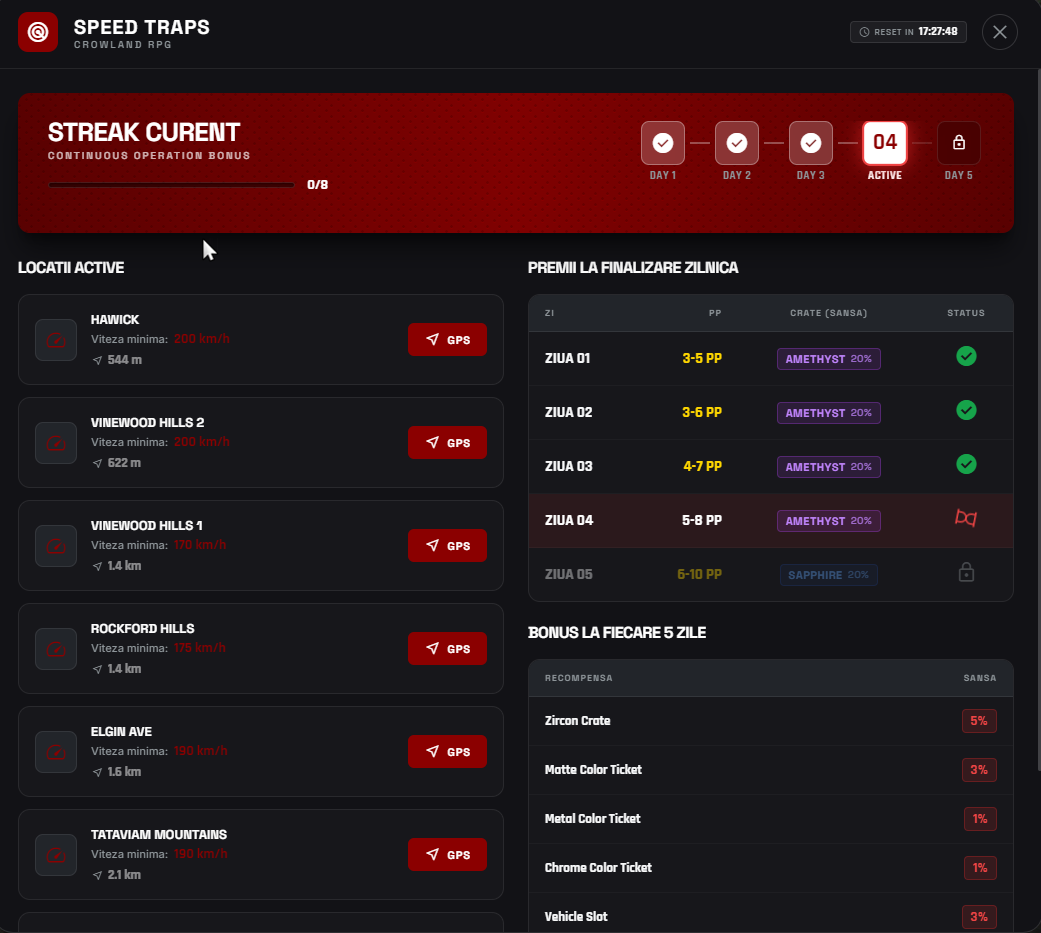Click the Reset In countdown timer
The image size is (1041, 933).
908,32
